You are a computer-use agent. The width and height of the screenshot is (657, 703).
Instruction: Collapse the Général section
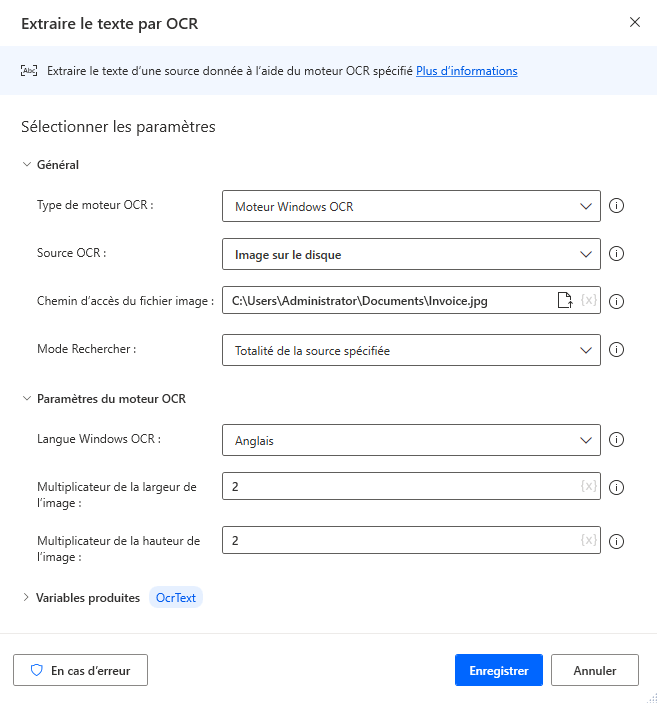point(27,164)
